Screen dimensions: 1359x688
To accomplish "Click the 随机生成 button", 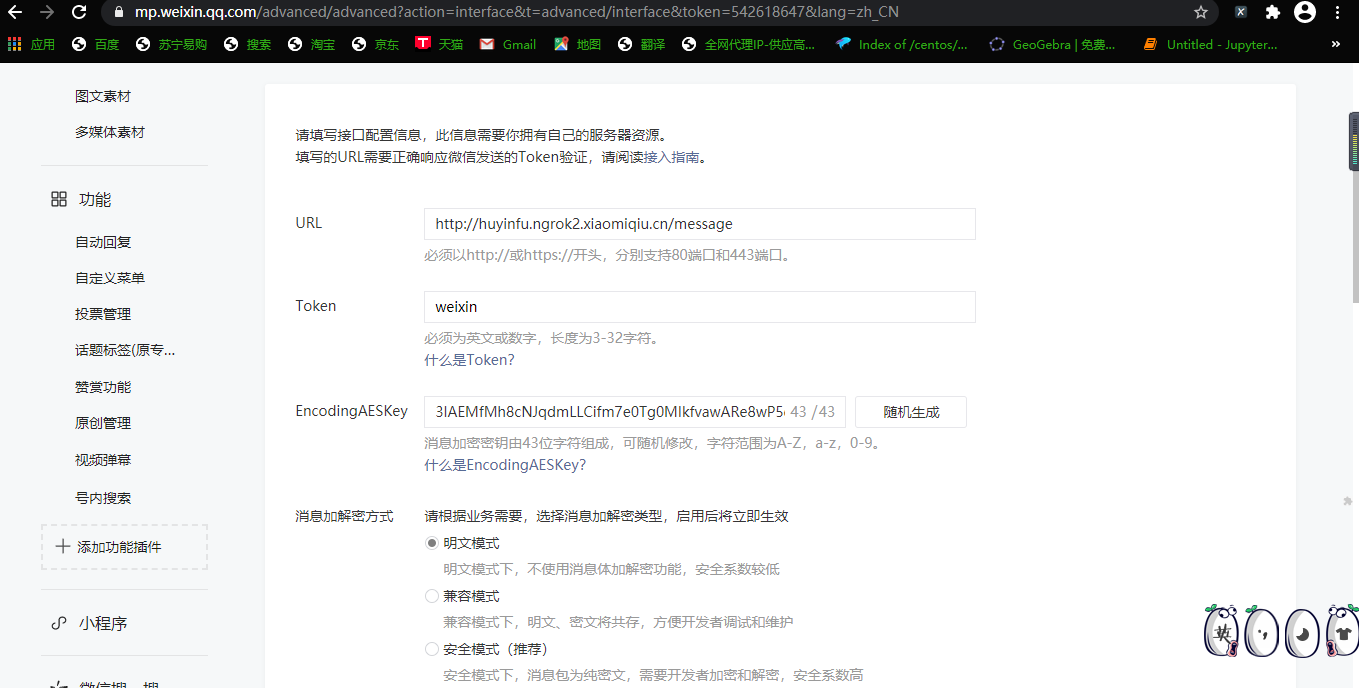I will tap(911, 412).
